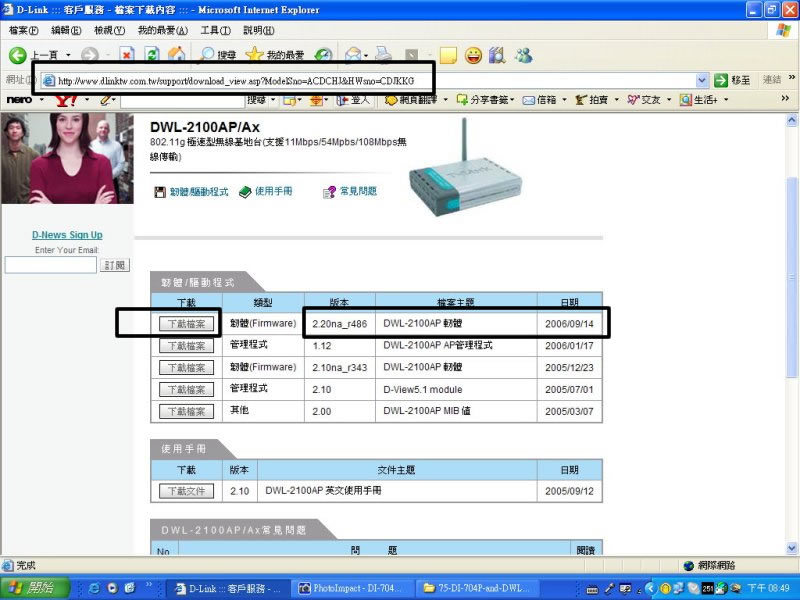Expand the address bar URL dropdown
This screenshot has width=800, height=600.
tap(702, 80)
